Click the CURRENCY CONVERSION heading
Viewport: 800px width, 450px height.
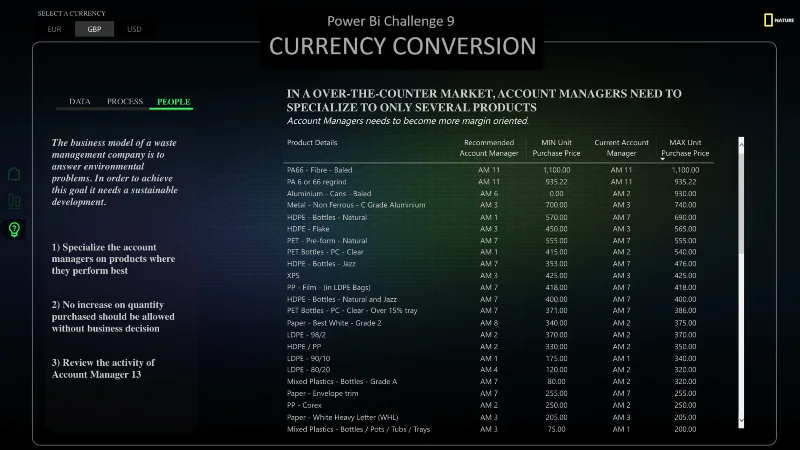[403, 46]
